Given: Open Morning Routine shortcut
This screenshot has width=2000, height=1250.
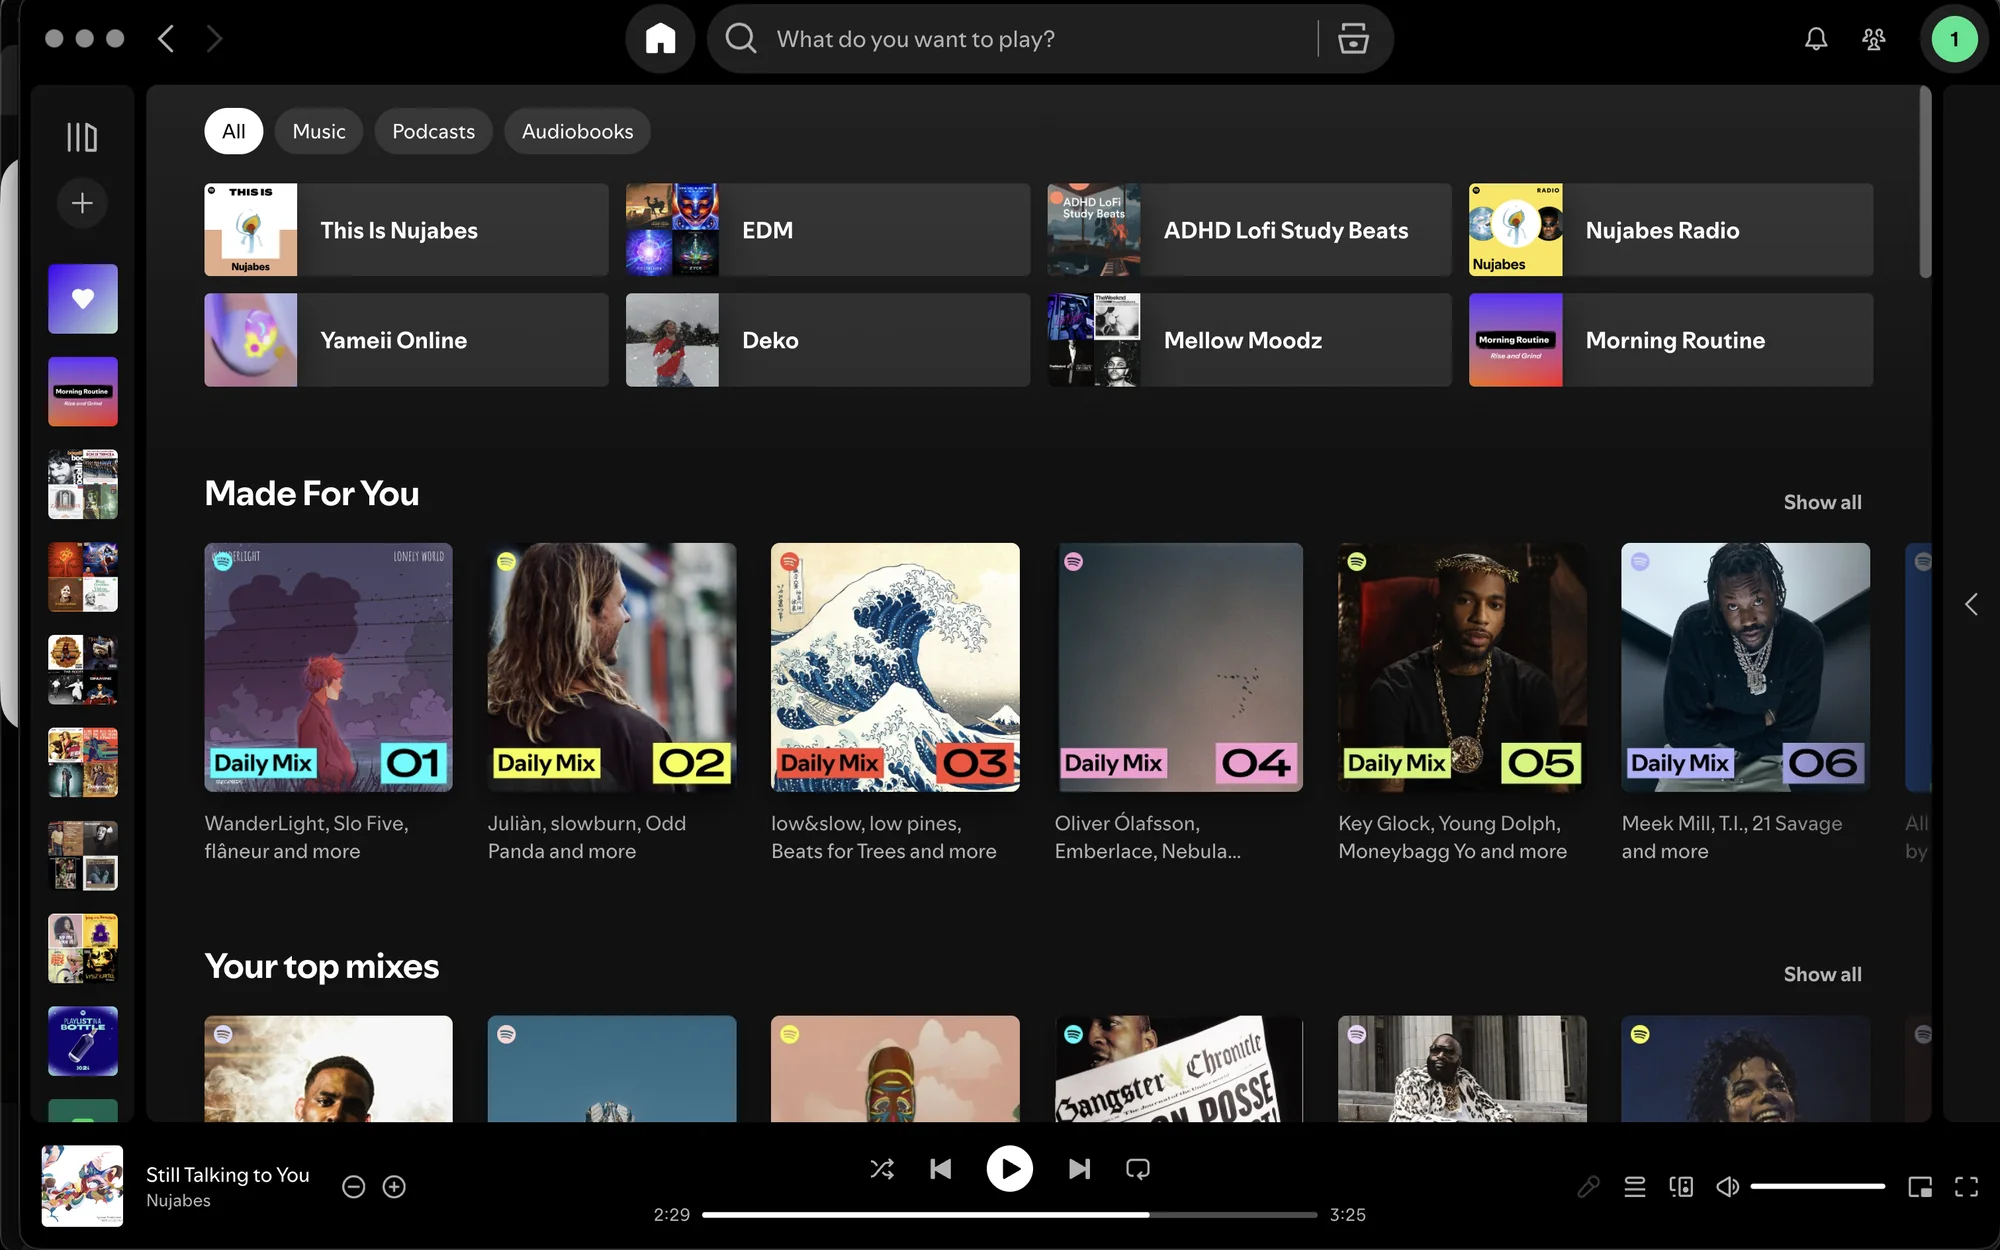Looking at the screenshot, I should (1671, 340).
